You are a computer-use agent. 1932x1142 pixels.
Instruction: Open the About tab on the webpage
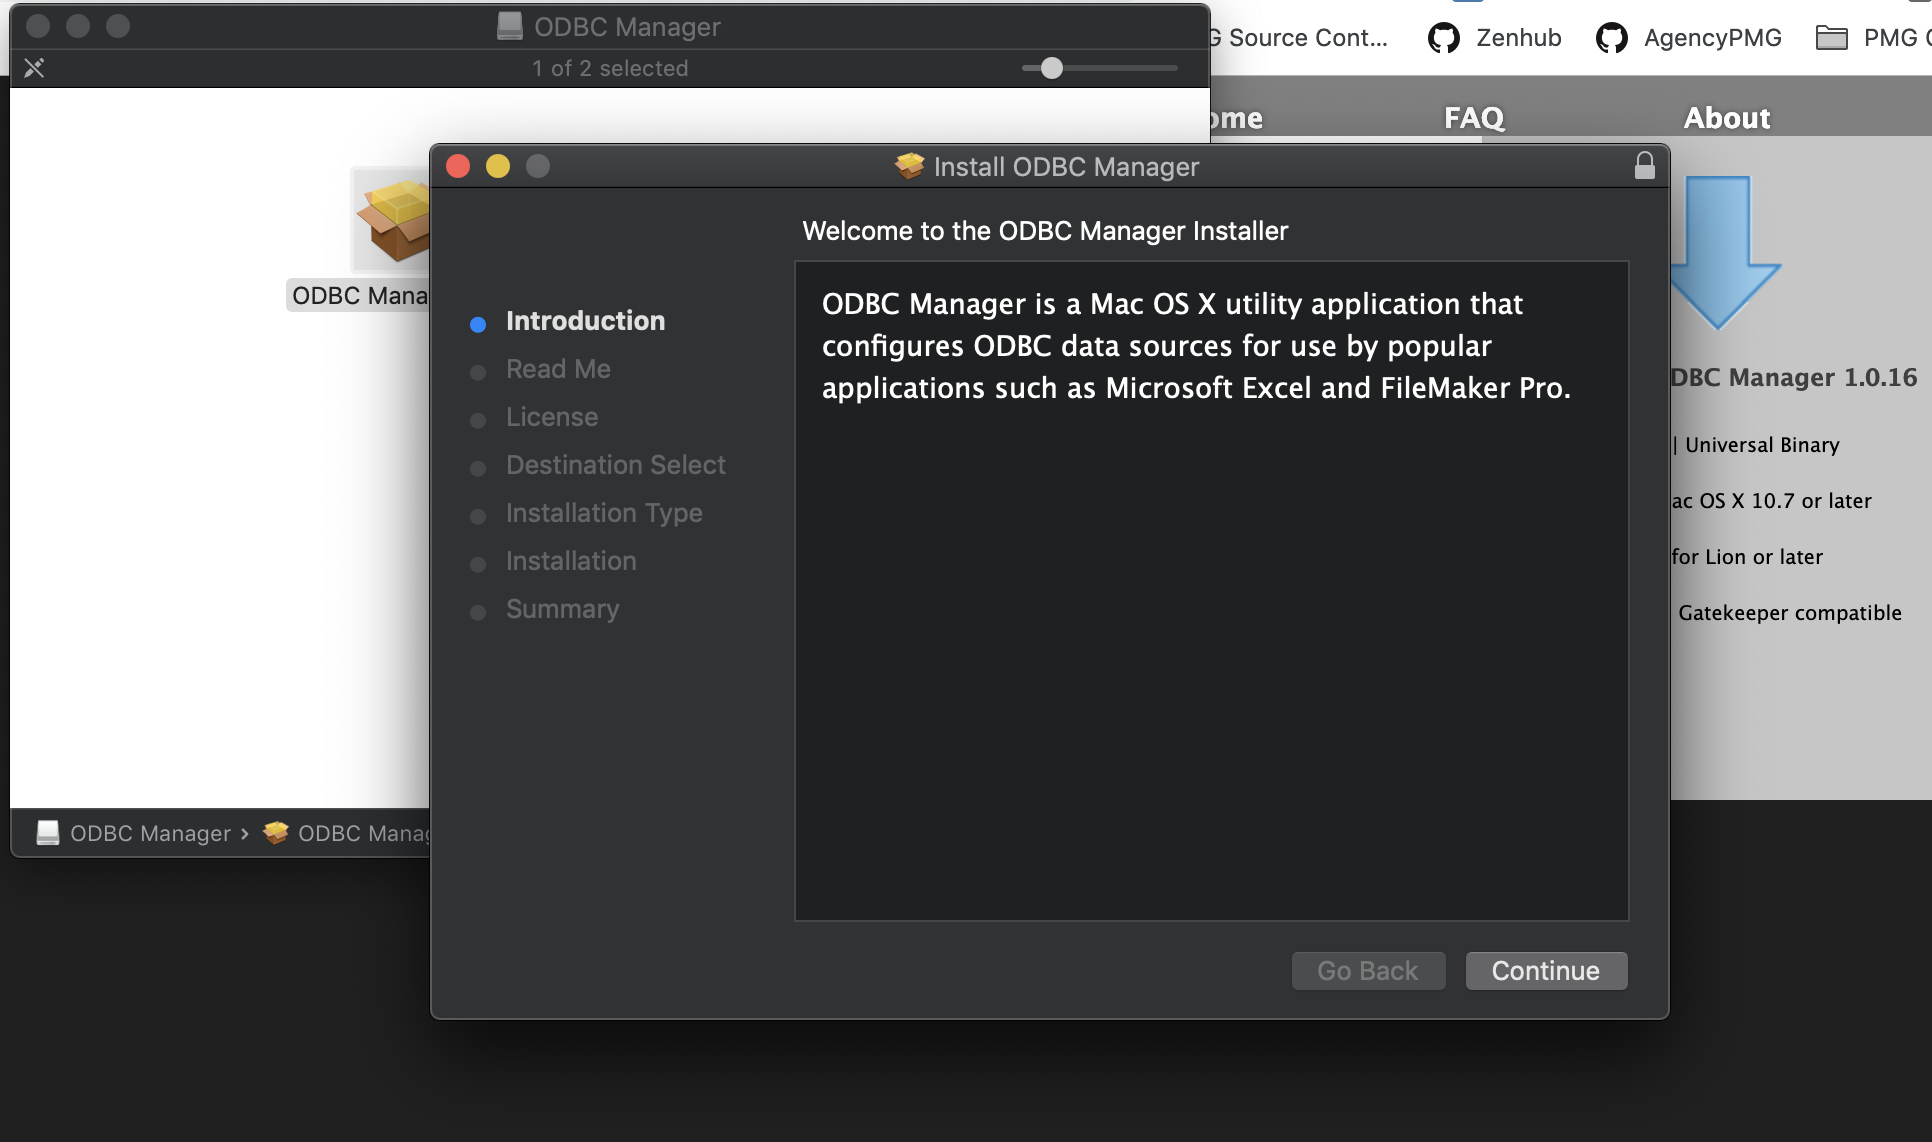1727,118
